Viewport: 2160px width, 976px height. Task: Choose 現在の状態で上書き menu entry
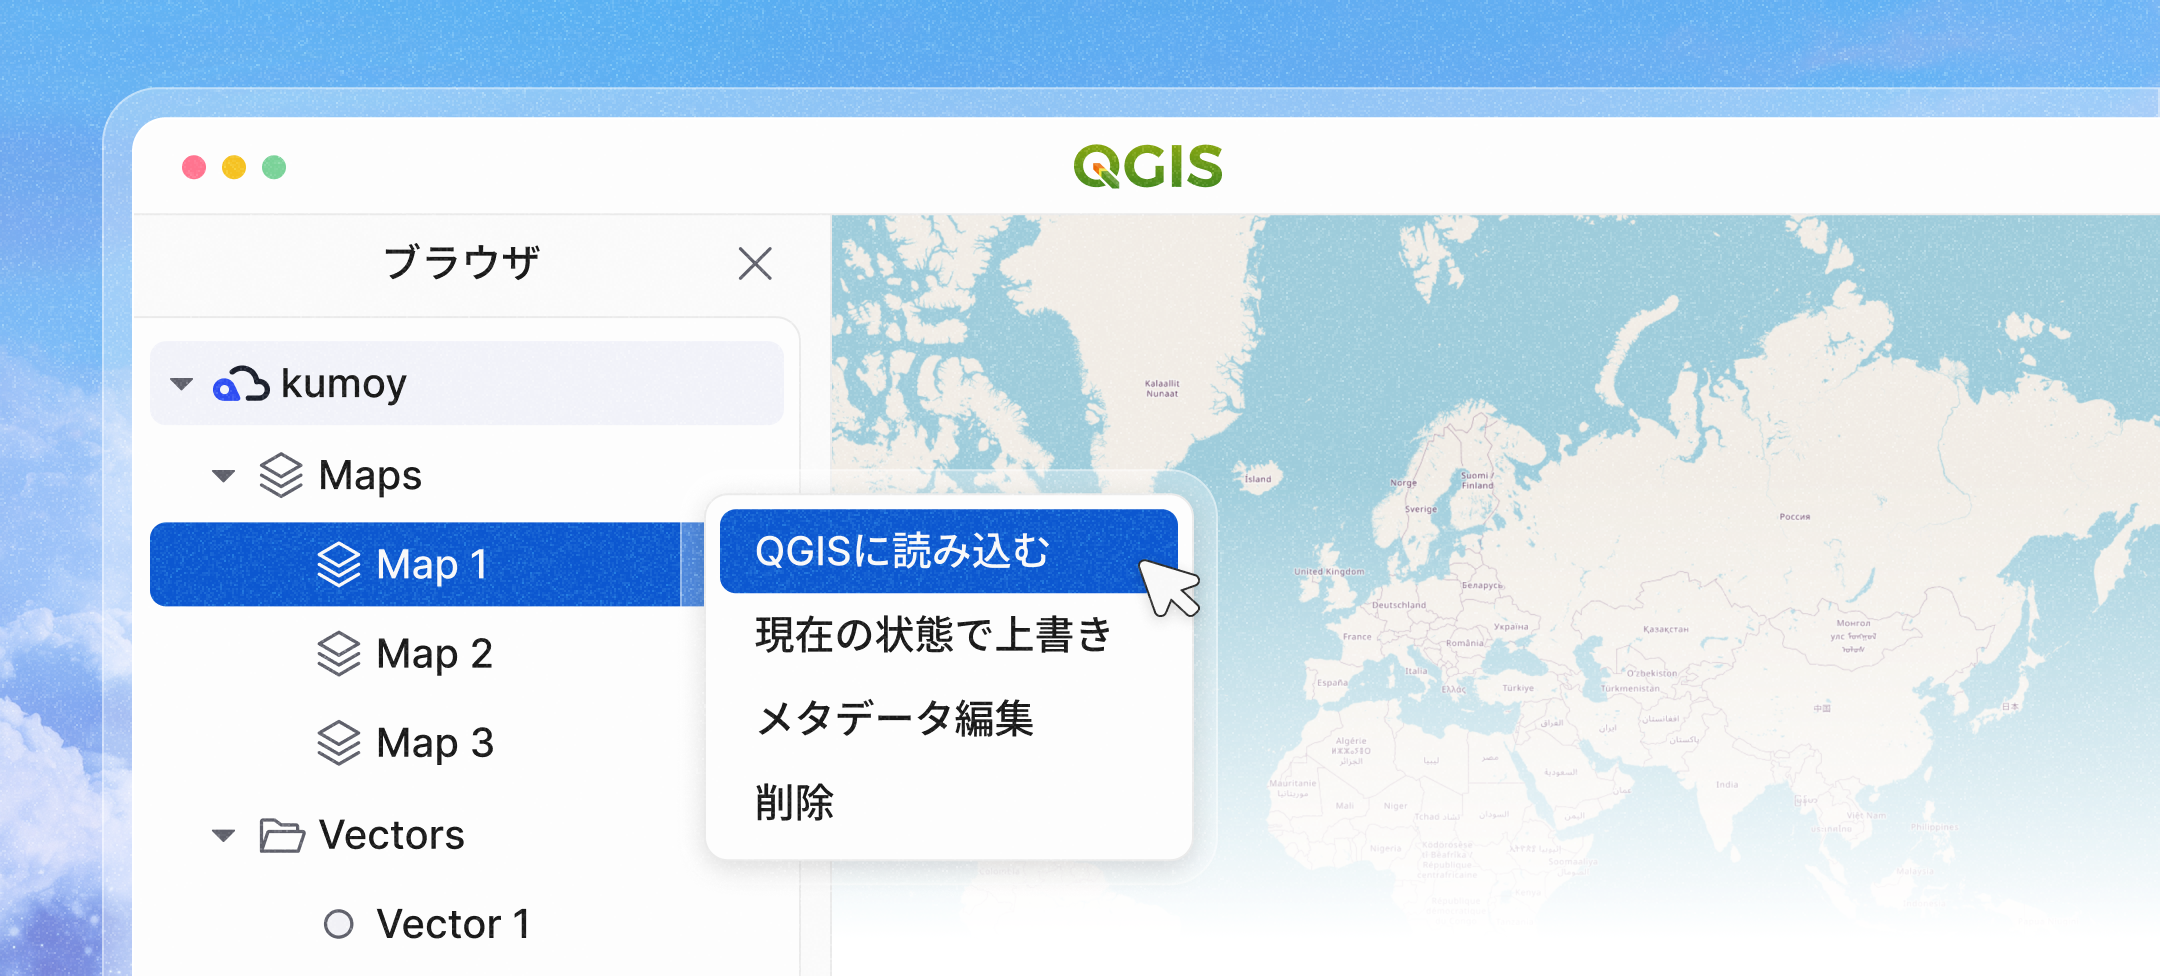(x=933, y=635)
